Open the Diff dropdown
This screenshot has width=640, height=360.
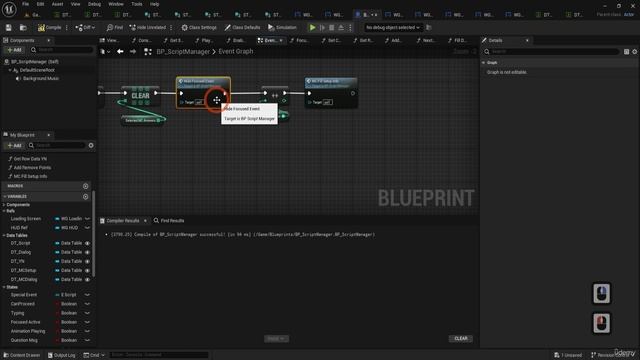tap(85, 27)
